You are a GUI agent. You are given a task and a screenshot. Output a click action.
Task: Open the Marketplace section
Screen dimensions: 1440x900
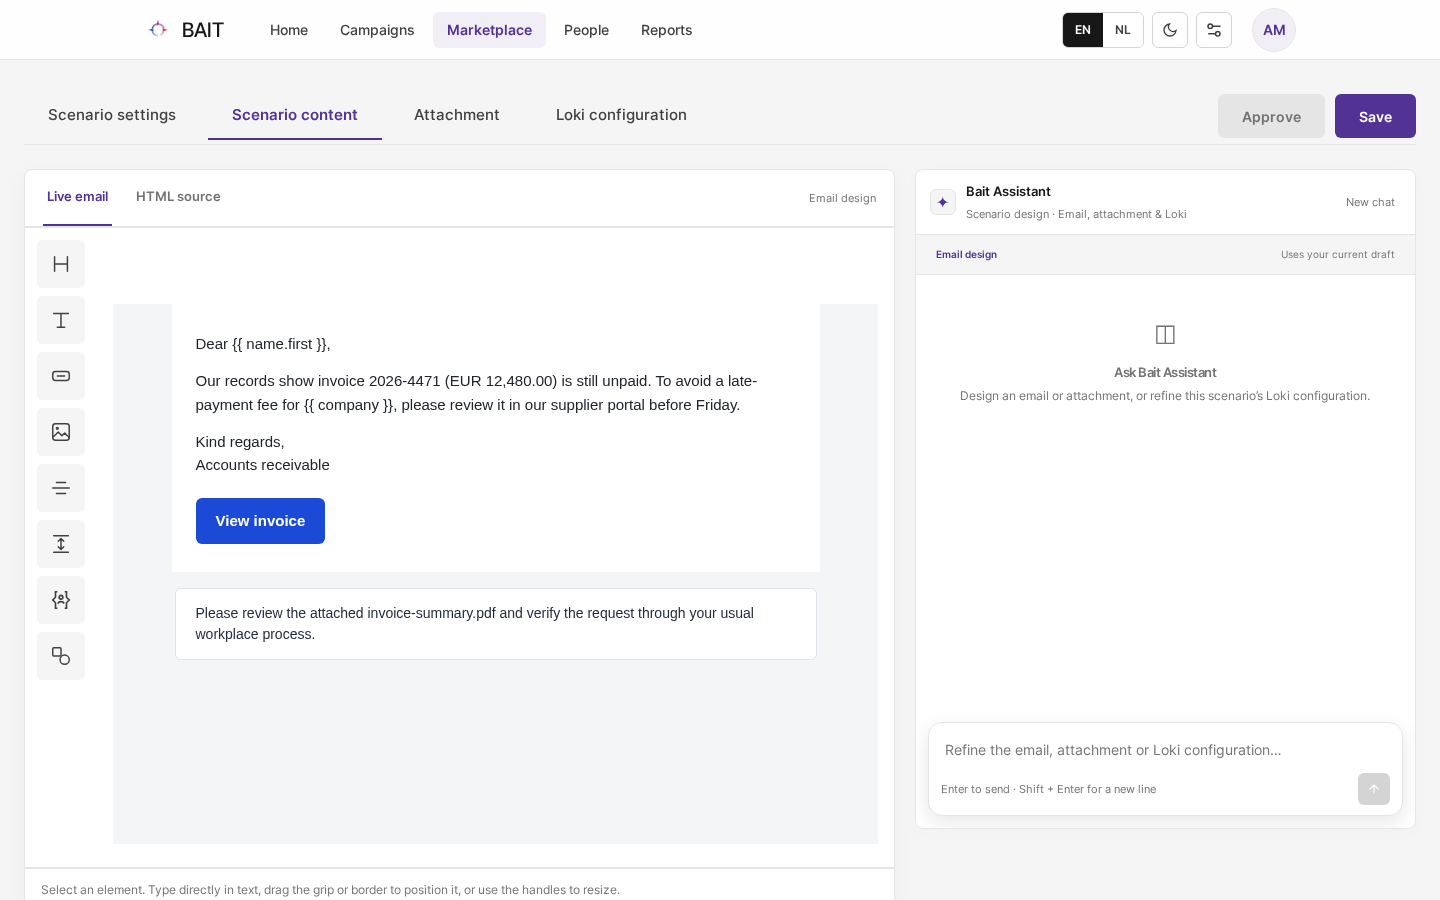pyautogui.click(x=489, y=30)
